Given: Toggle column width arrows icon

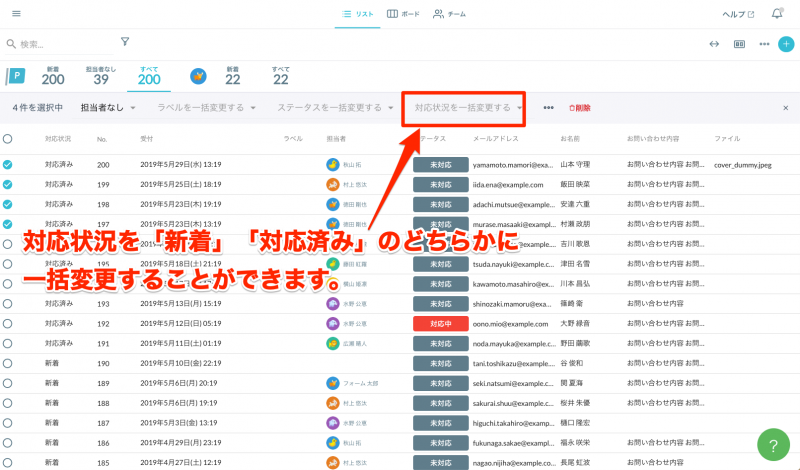Looking at the screenshot, I should [714, 44].
